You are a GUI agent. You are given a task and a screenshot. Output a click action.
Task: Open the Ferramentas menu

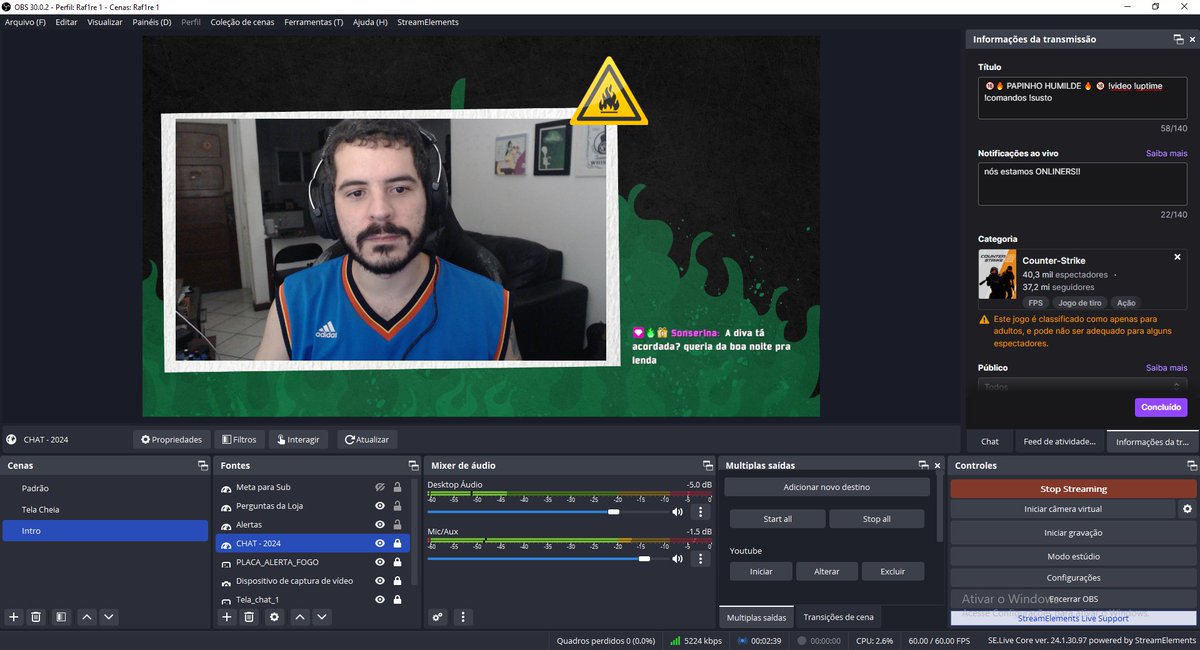tap(311, 21)
